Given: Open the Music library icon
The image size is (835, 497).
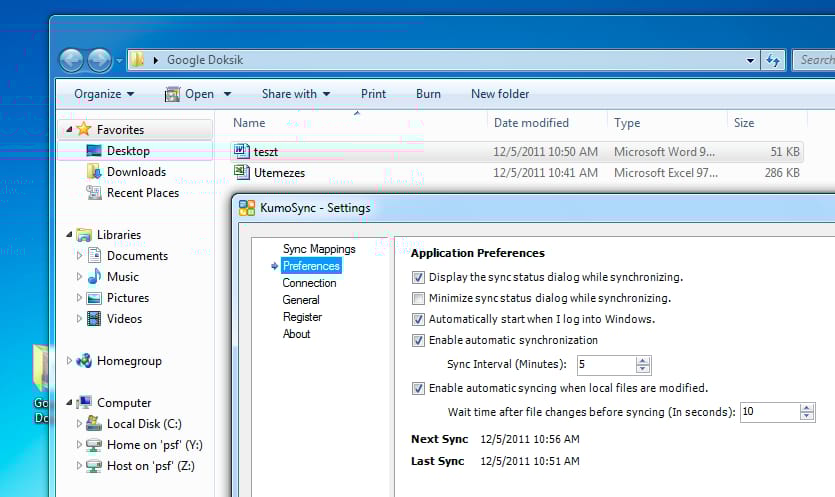Looking at the screenshot, I should coord(94,276).
